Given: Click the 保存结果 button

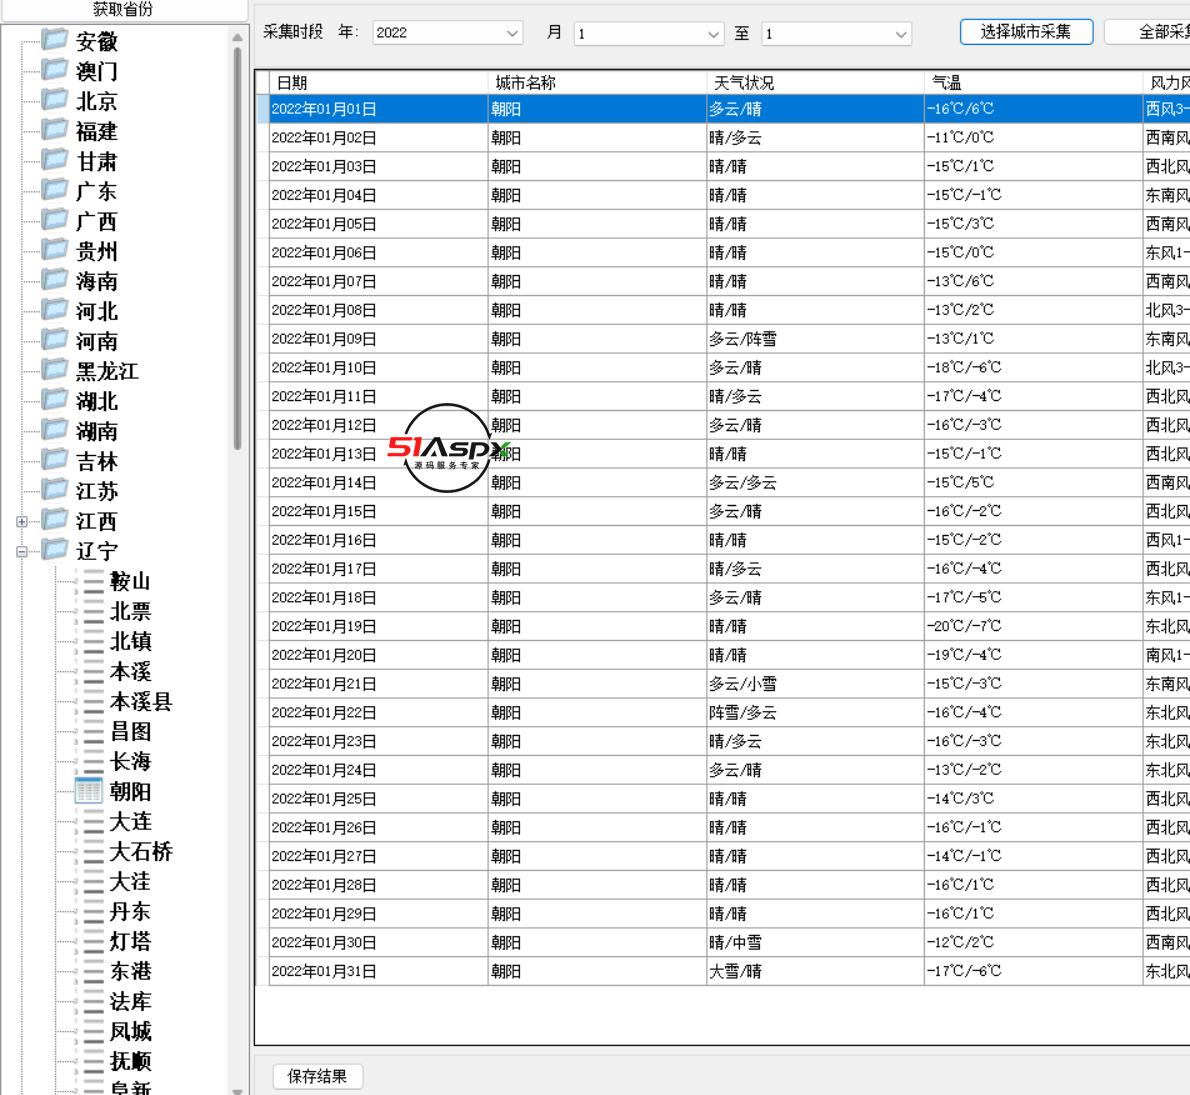Looking at the screenshot, I should 316,1077.
